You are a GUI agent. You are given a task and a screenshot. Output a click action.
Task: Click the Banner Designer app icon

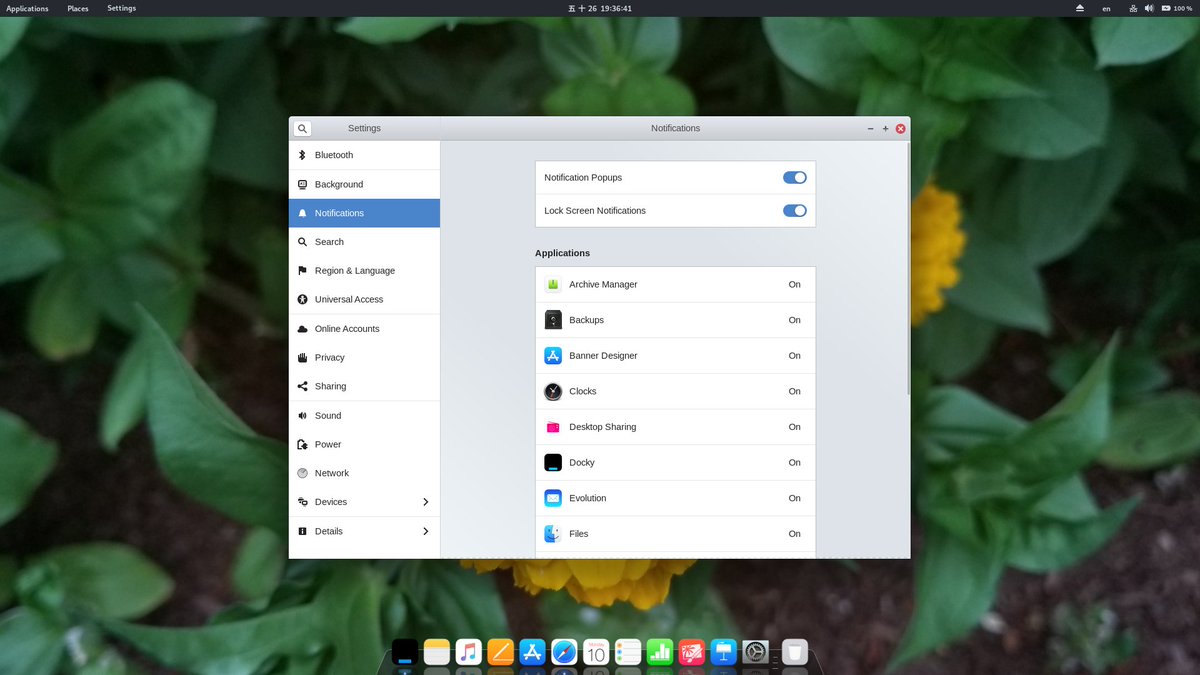point(553,355)
